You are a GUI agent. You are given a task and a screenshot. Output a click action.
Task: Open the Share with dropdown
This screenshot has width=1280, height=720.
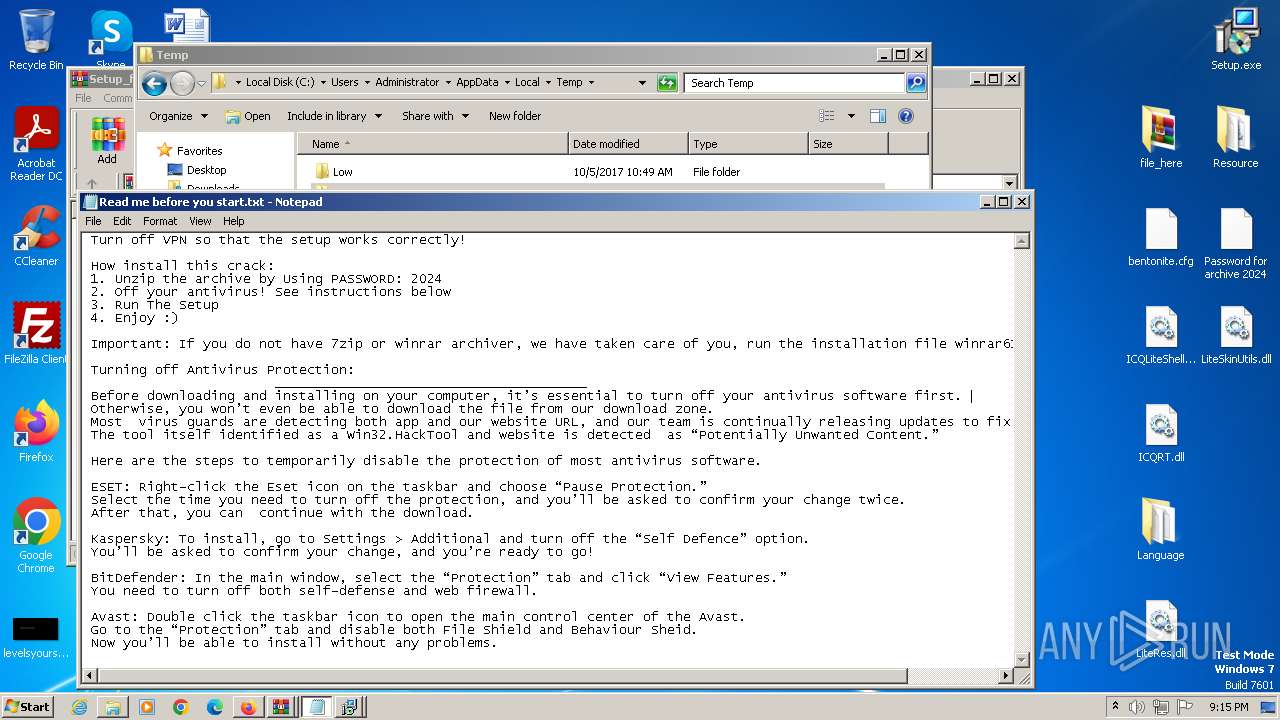435,116
